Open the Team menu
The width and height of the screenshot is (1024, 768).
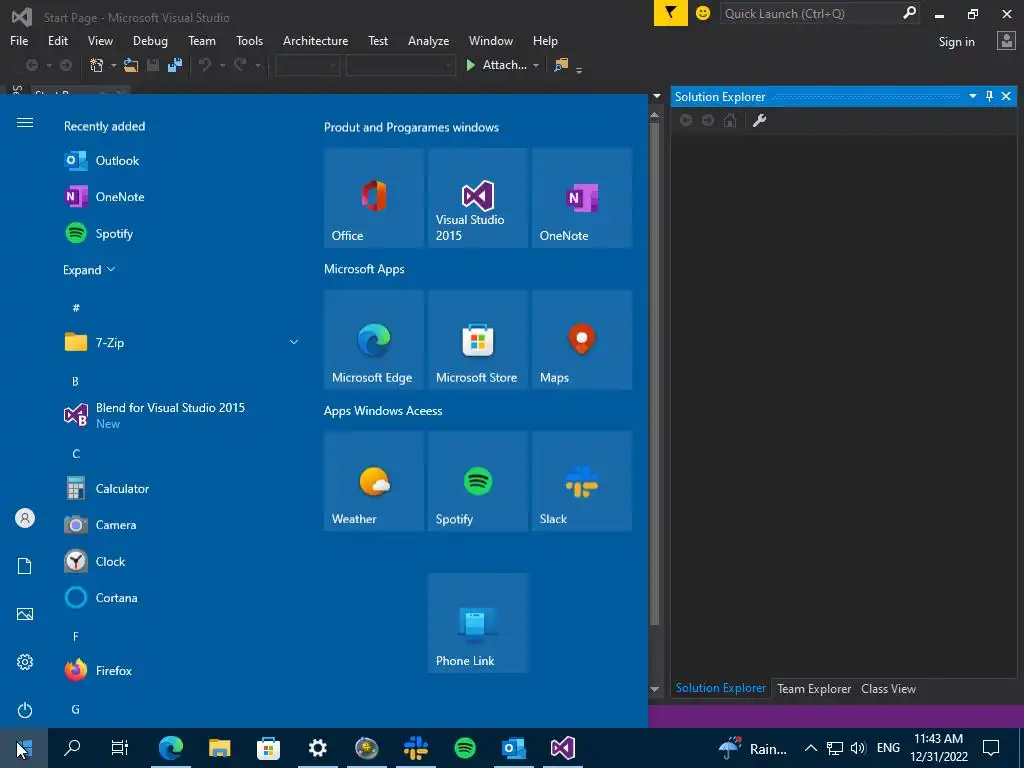202,40
